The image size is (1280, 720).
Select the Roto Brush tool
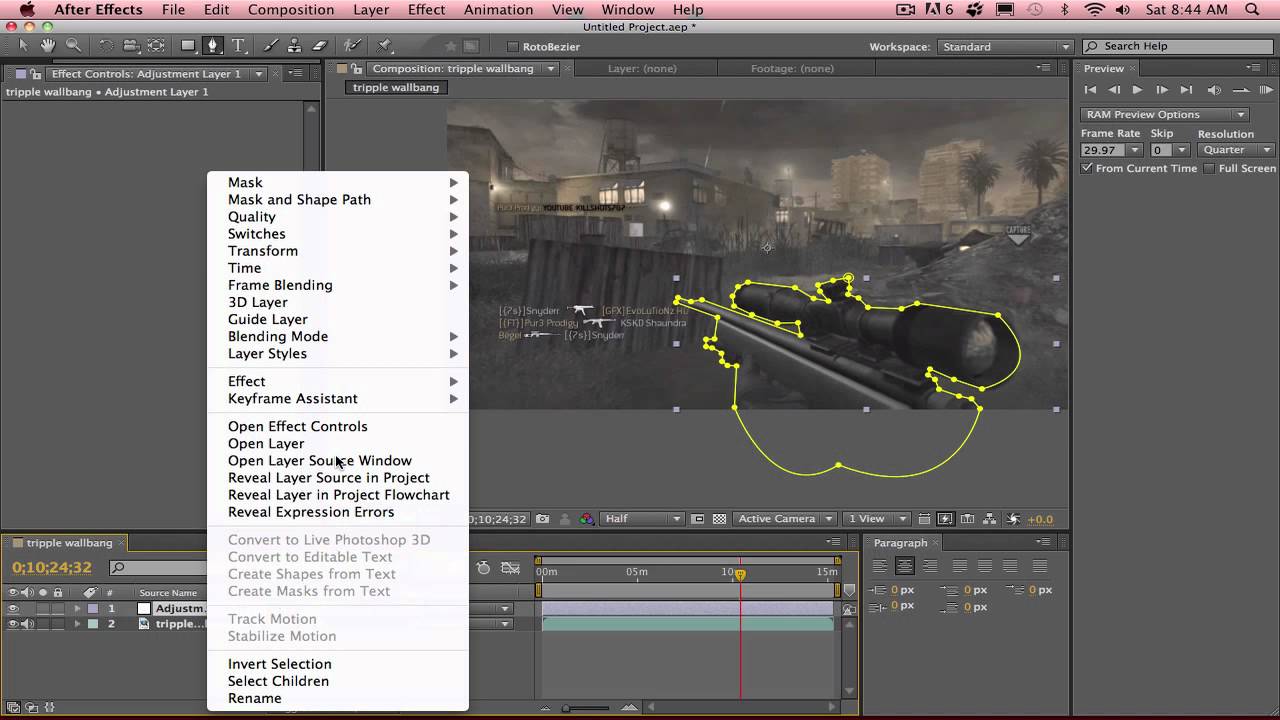pyautogui.click(x=352, y=46)
